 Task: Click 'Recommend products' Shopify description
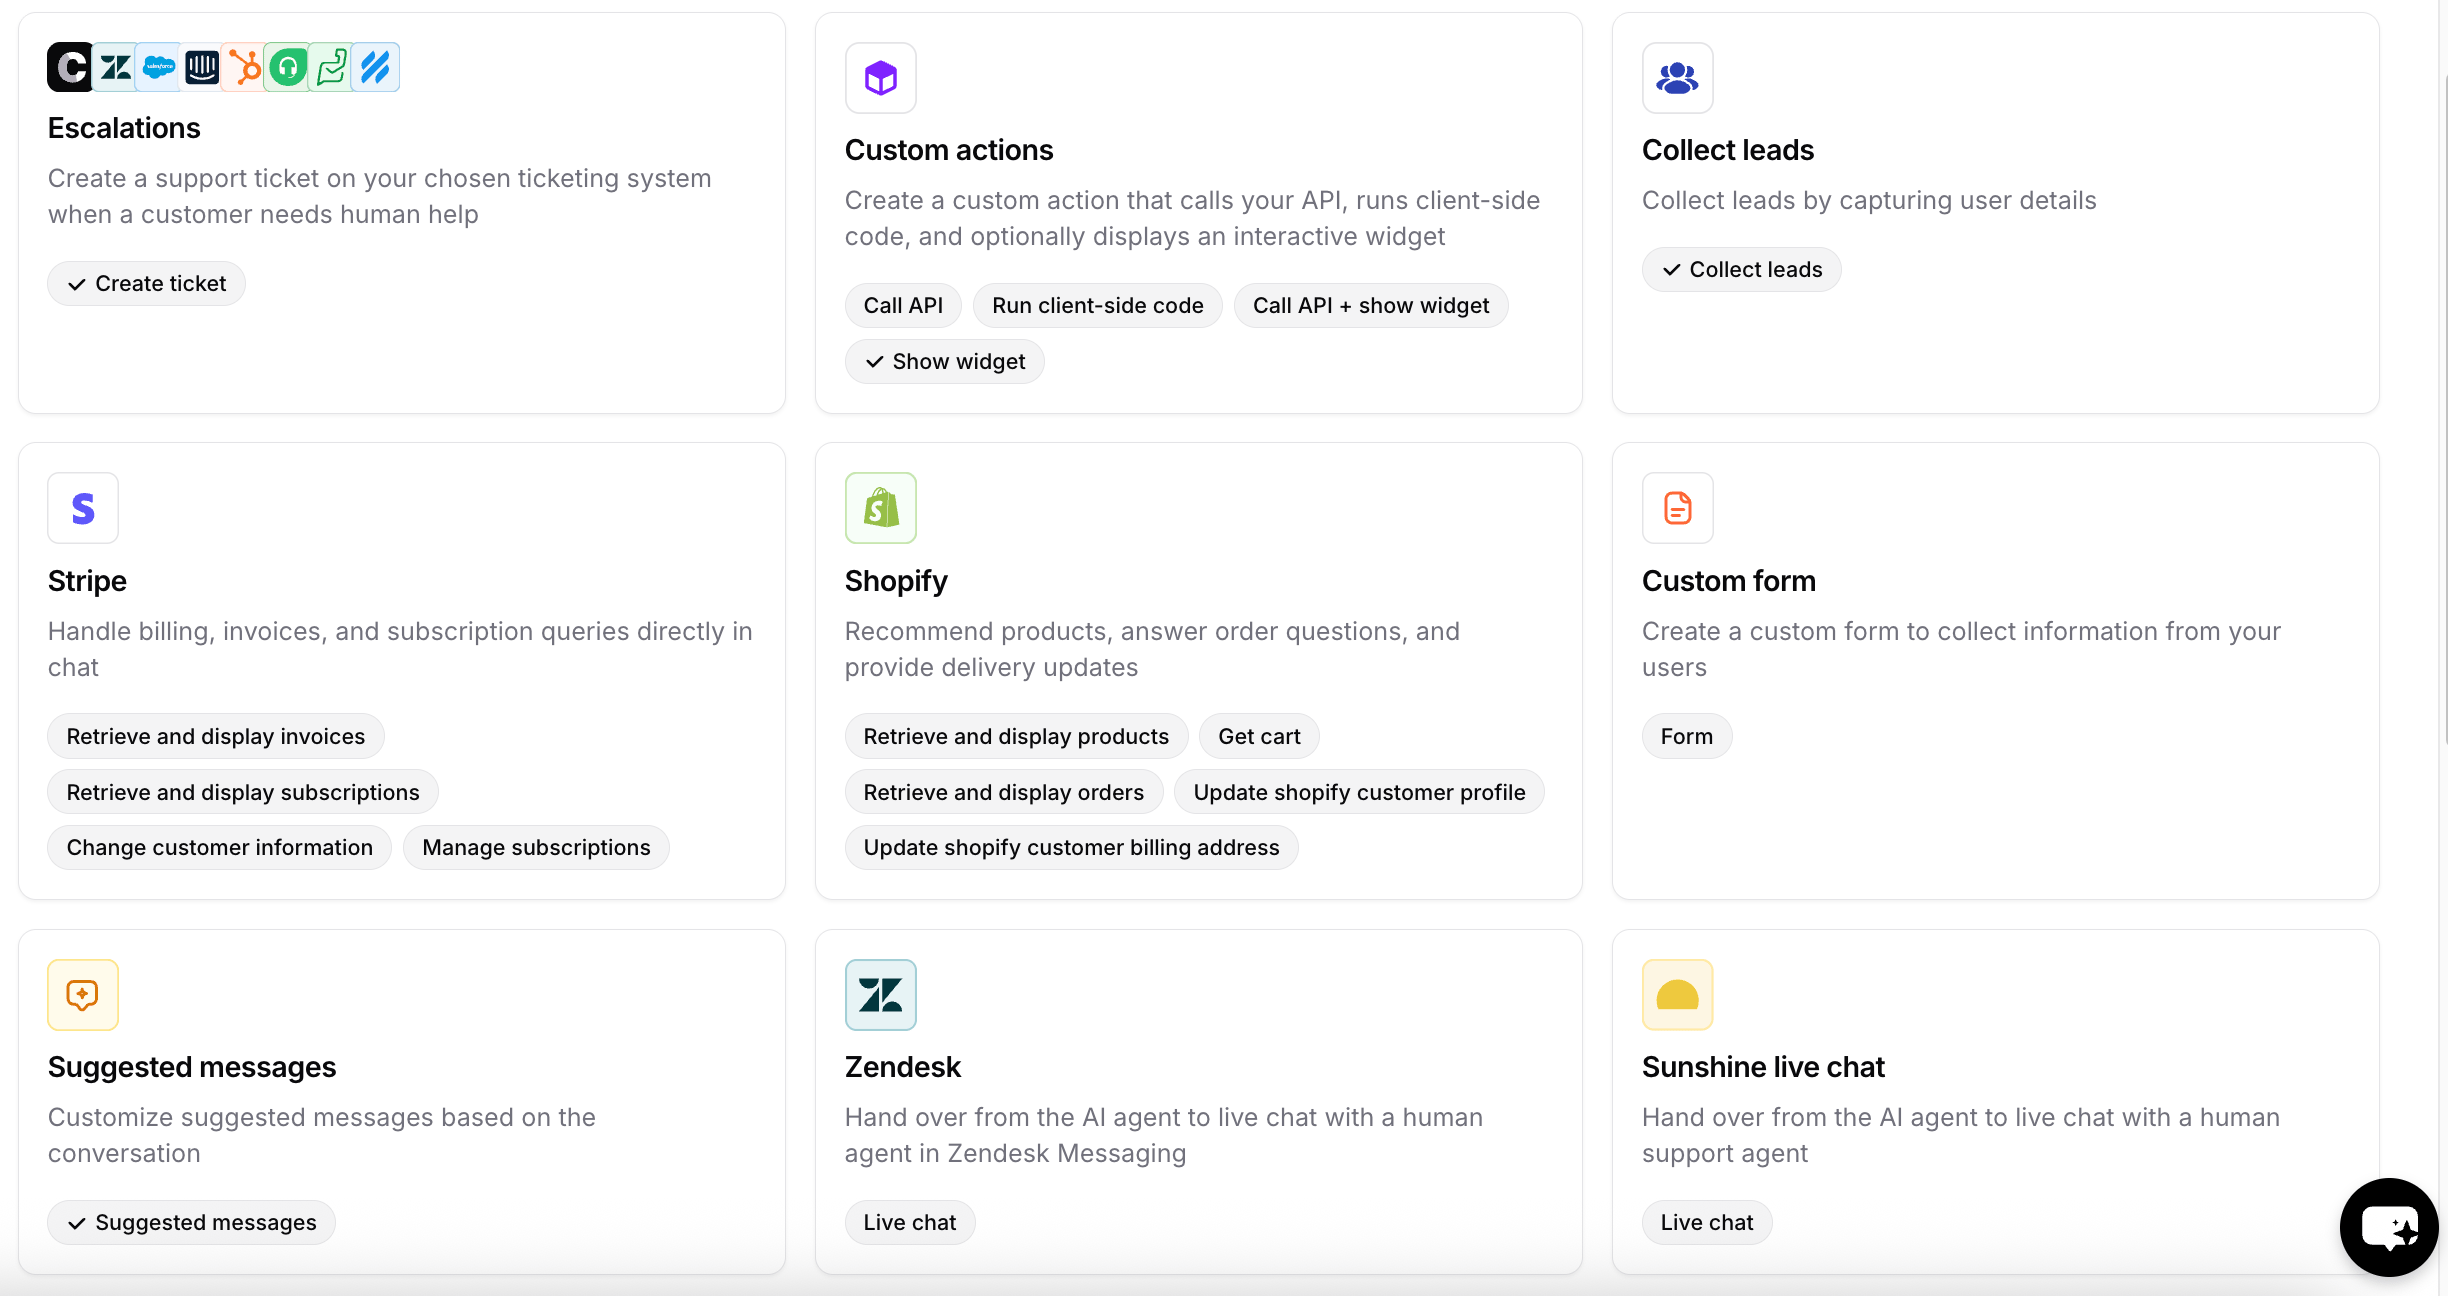[1152, 649]
